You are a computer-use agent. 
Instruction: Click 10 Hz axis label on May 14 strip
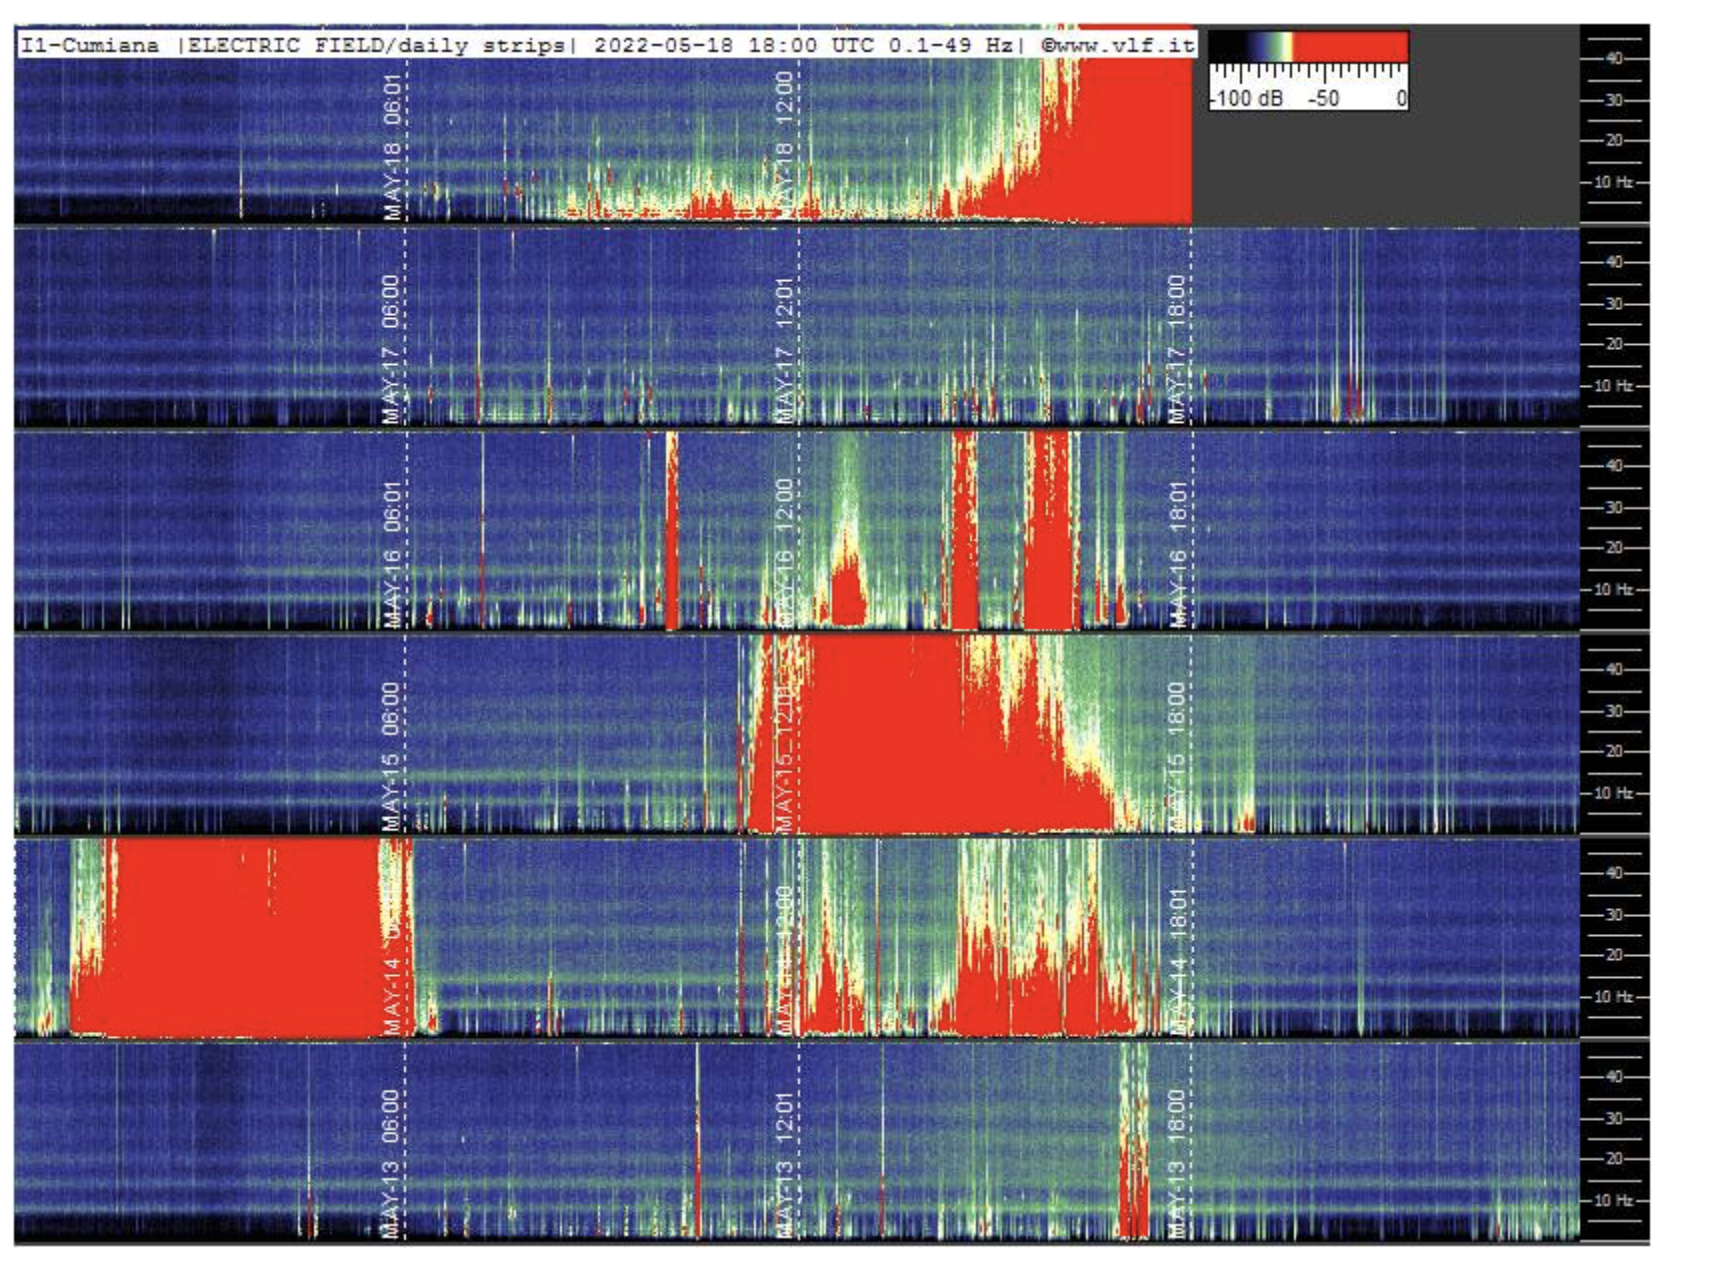tap(1613, 996)
